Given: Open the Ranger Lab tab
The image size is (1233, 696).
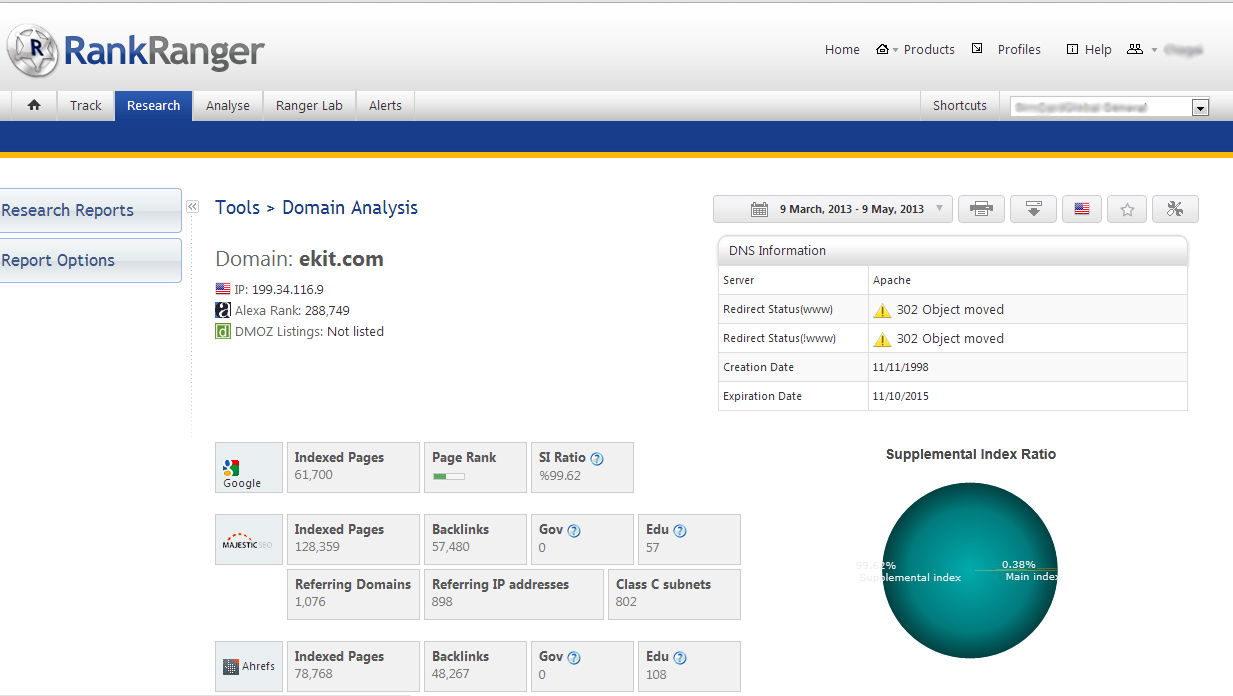Looking at the screenshot, I should 309,105.
